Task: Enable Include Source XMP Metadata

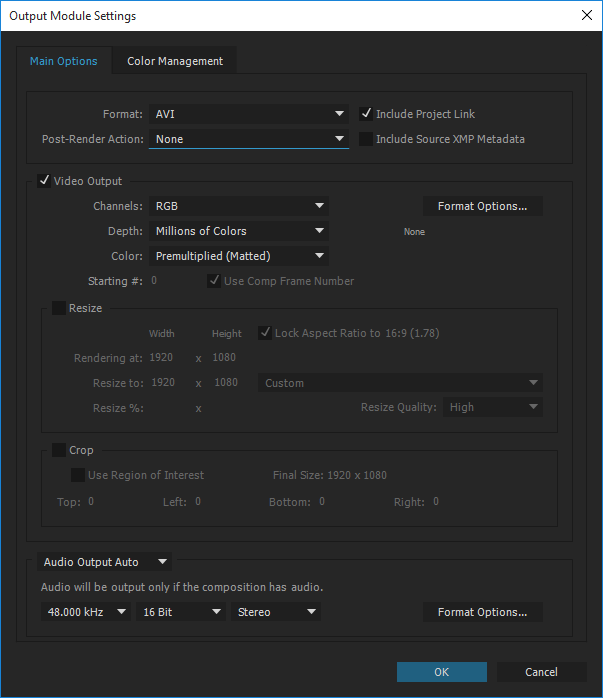Action: [366, 139]
